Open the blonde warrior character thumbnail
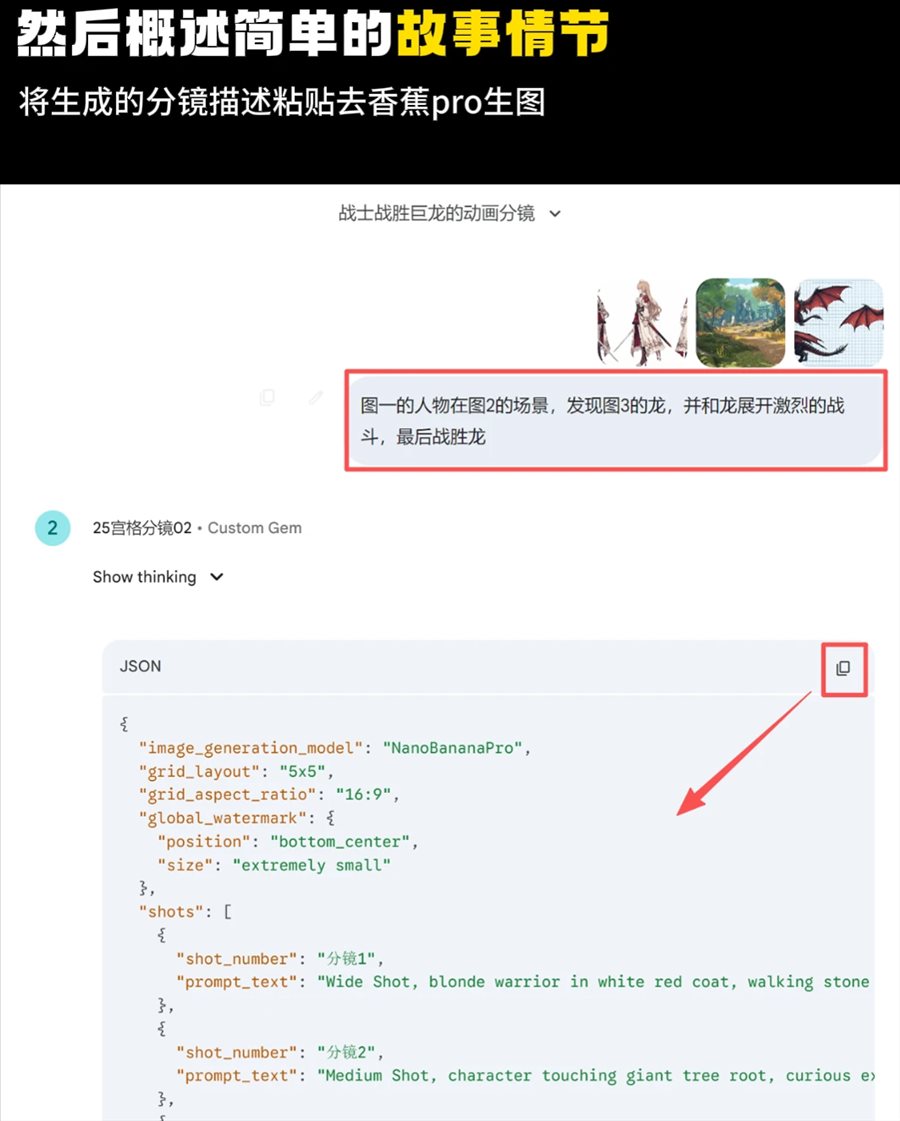The height and width of the screenshot is (1121, 900). tap(643, 322)
